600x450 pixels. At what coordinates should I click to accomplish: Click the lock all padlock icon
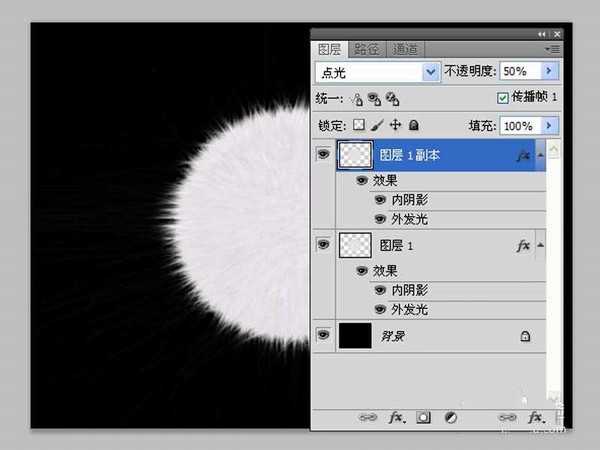point(413,125)
